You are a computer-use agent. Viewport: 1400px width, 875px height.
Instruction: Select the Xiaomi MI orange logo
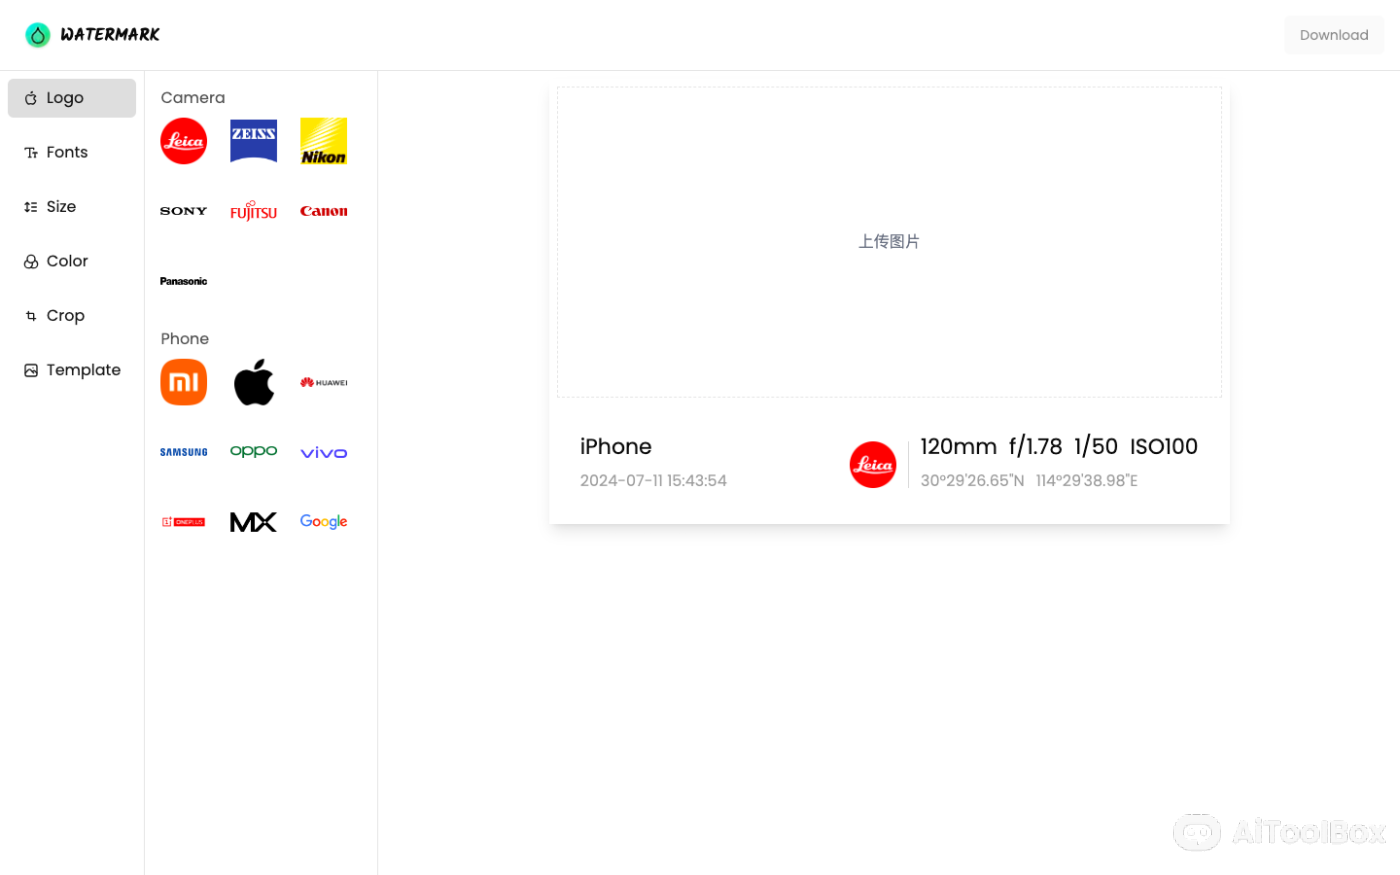(x=183, y=382)
